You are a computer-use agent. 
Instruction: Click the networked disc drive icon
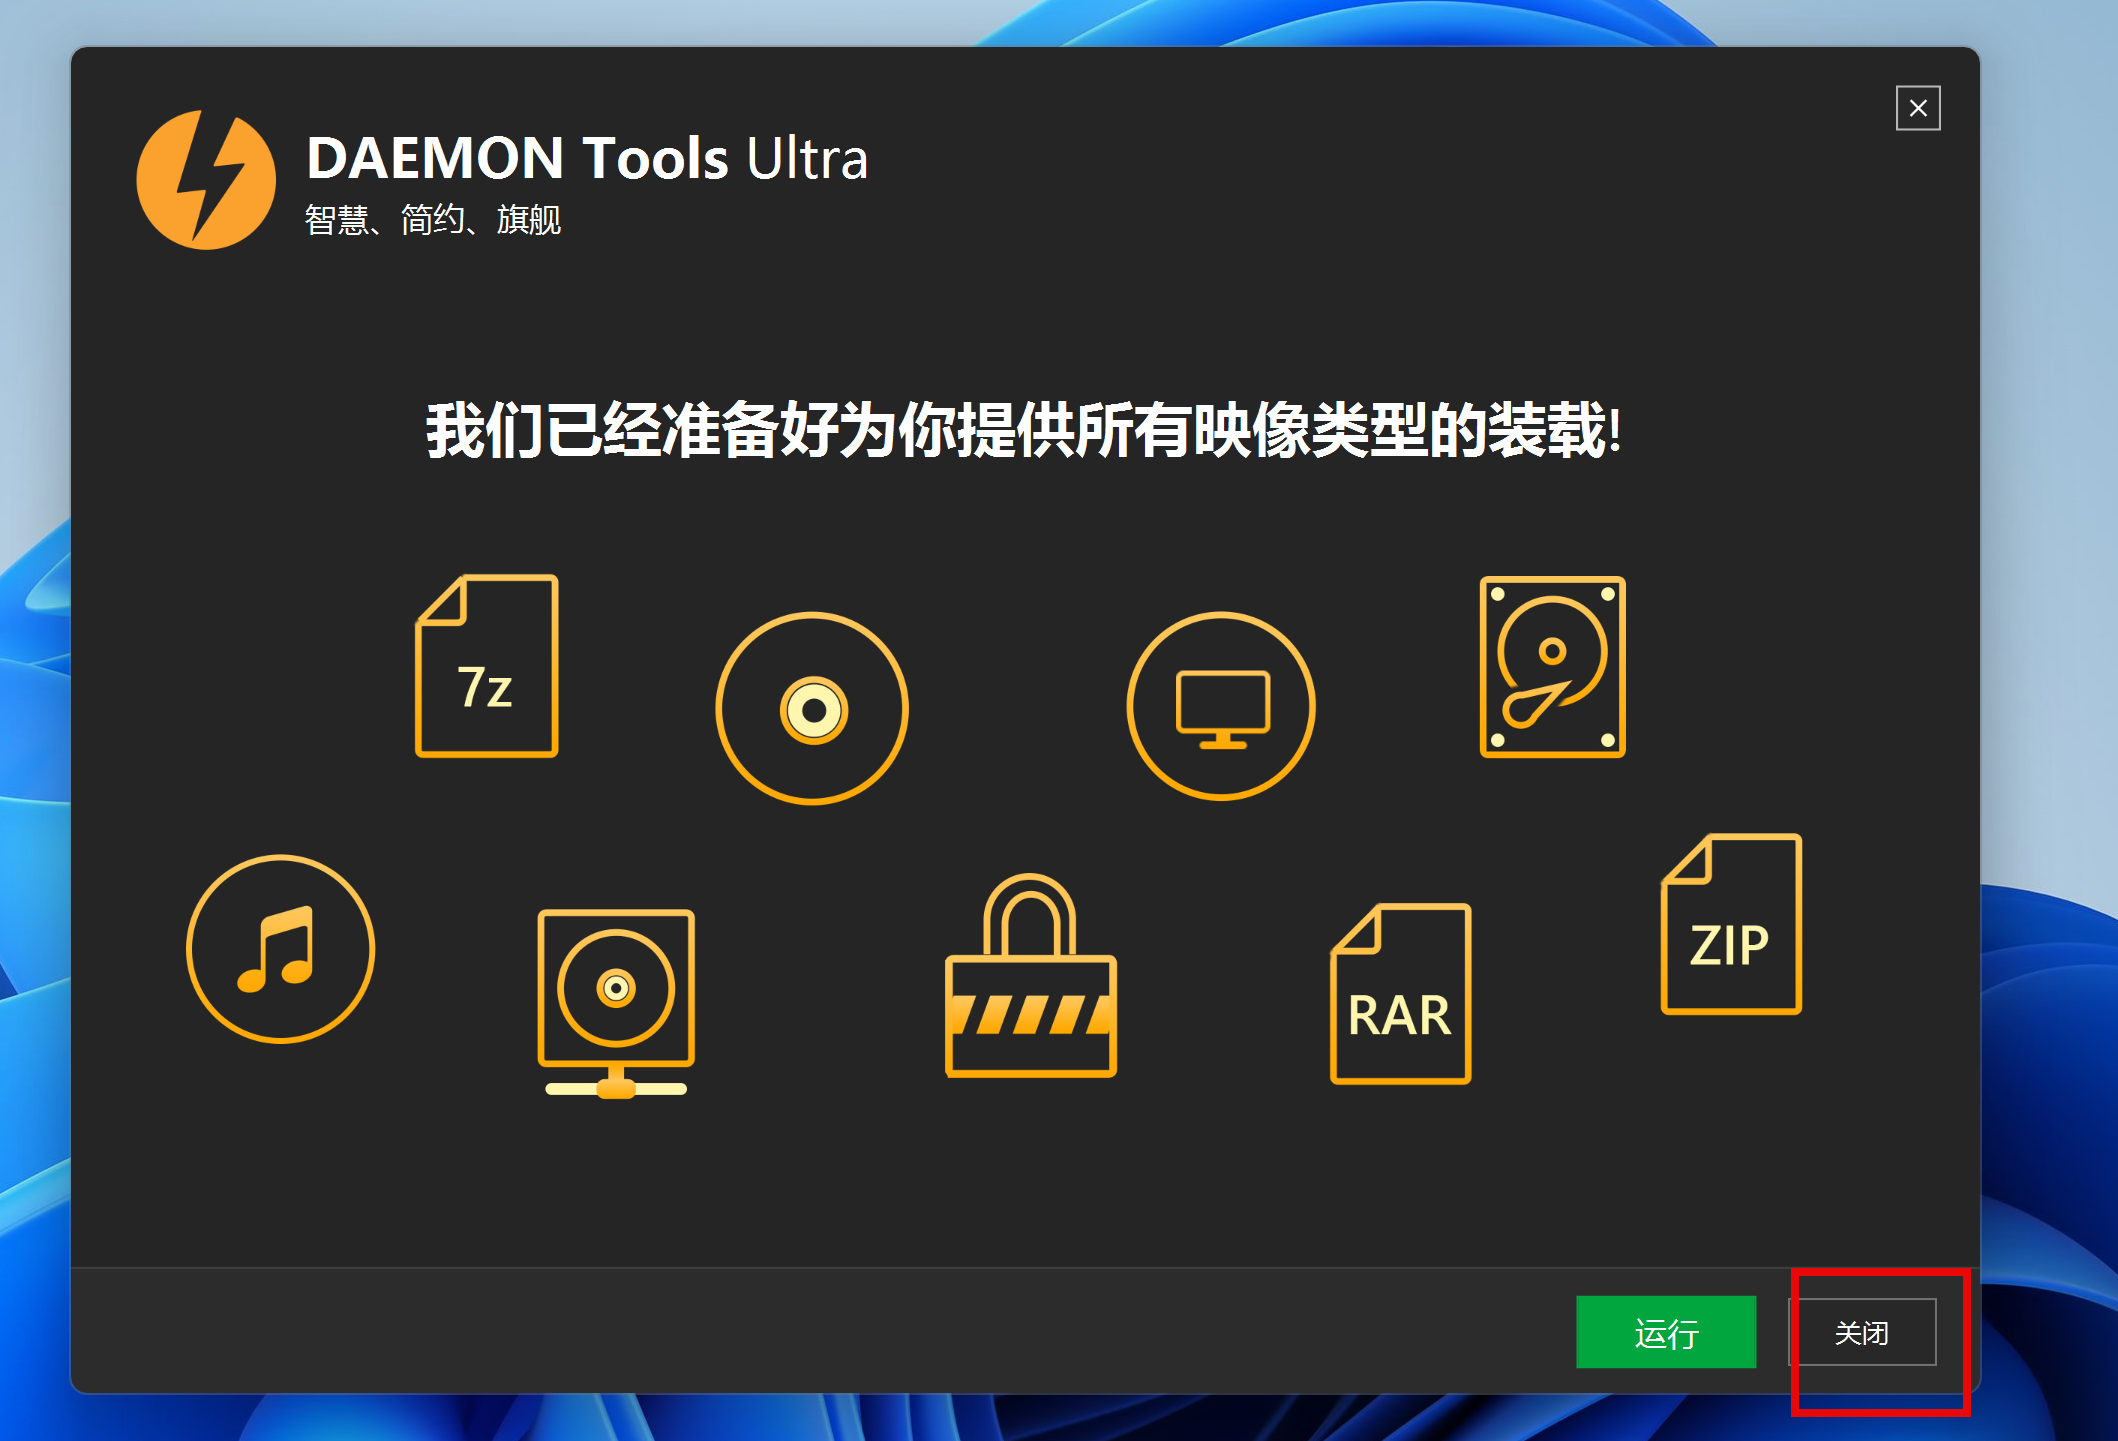coord(616,1003)
